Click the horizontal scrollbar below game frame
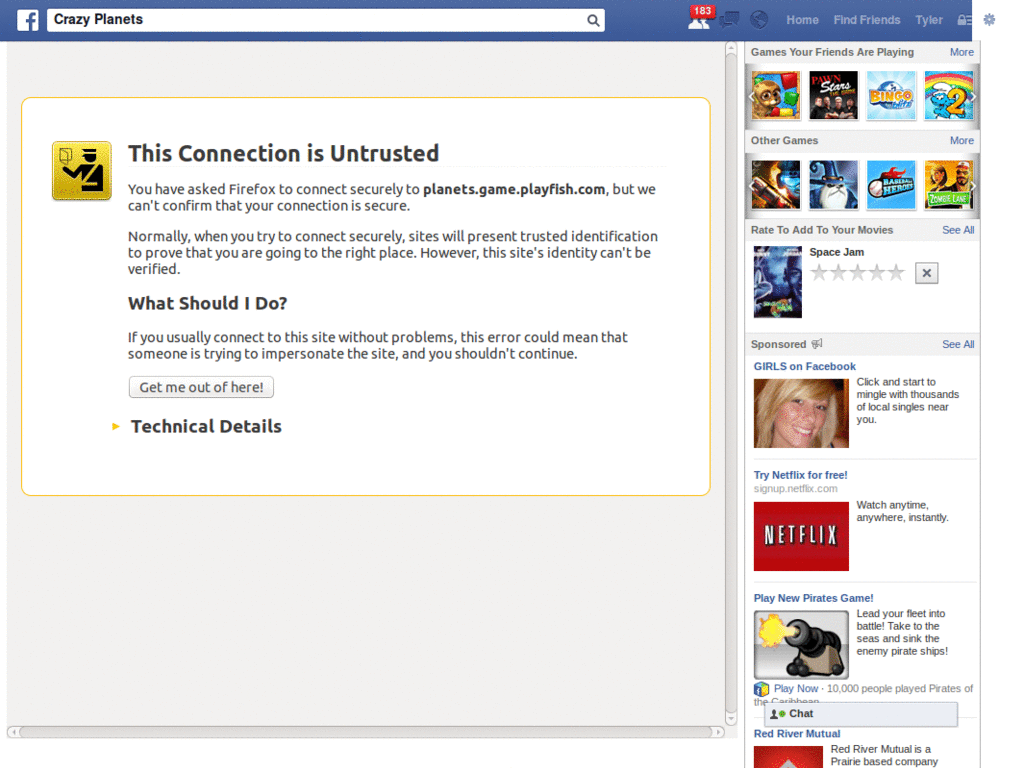 tap(366, 732)
